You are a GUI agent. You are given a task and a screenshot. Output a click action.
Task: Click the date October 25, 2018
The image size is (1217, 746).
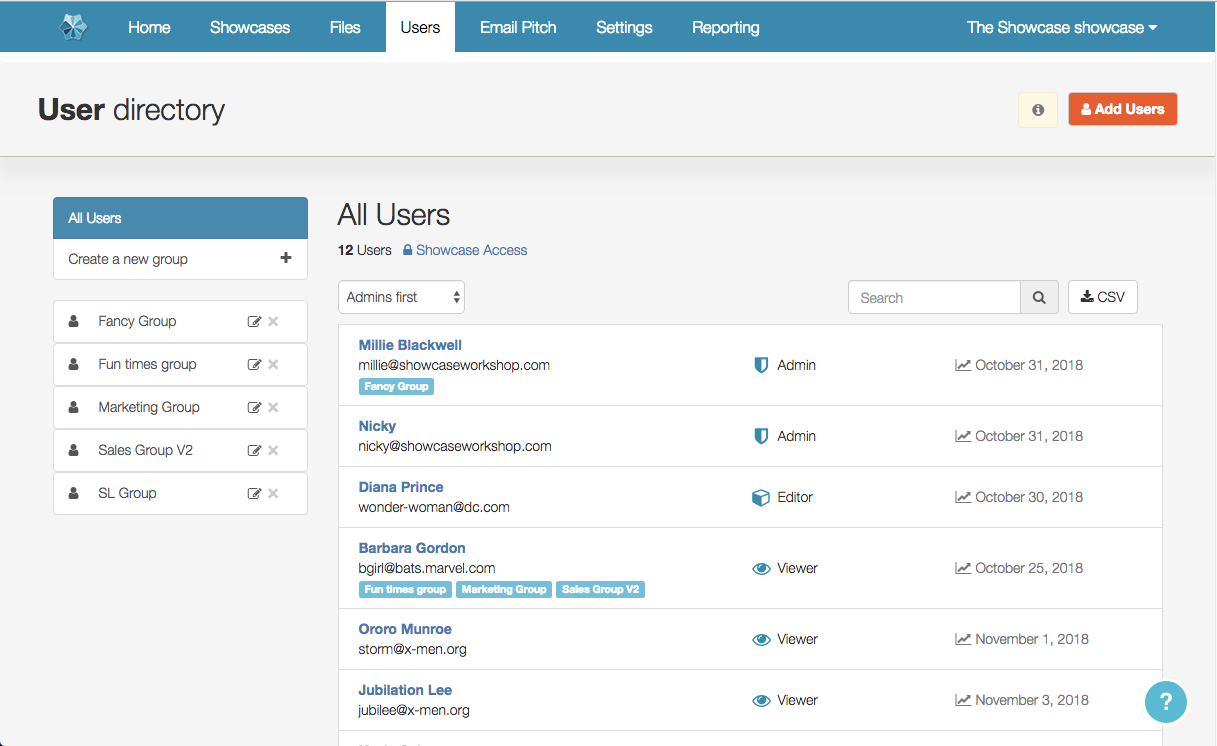[x=1029, y=568]
